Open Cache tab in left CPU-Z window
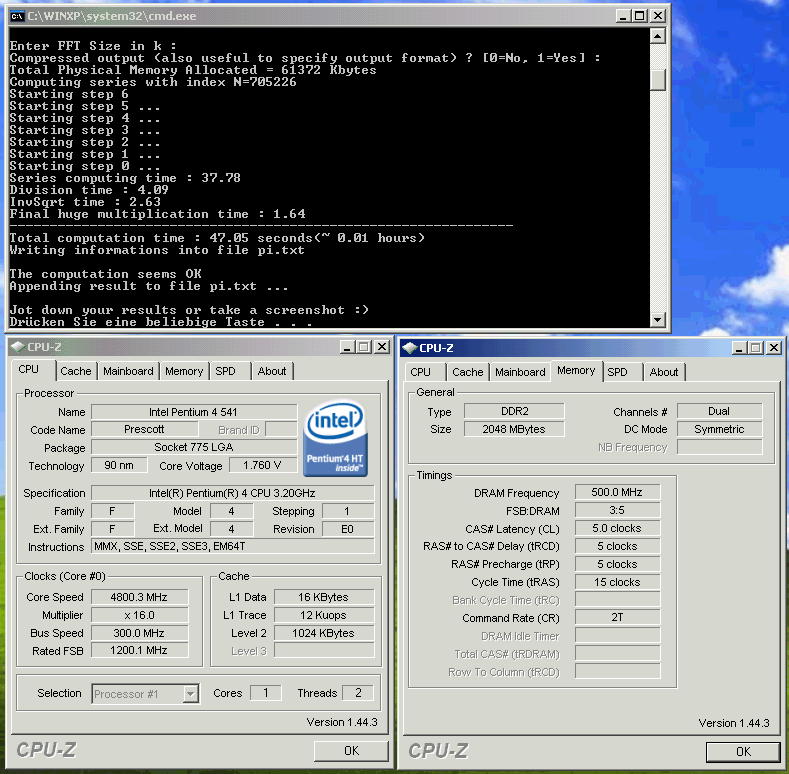This screenshot has height=774, width=789. coord(76,371)
